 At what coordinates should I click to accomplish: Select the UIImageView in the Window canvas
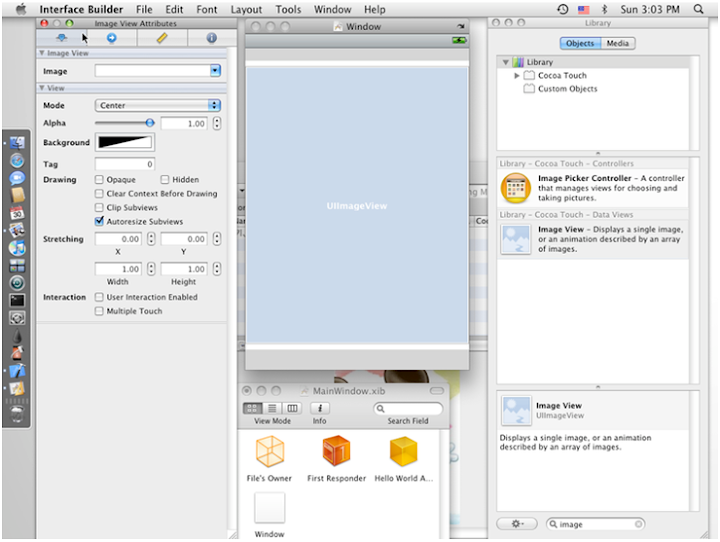pyautogui.click(x=357, y=205)
